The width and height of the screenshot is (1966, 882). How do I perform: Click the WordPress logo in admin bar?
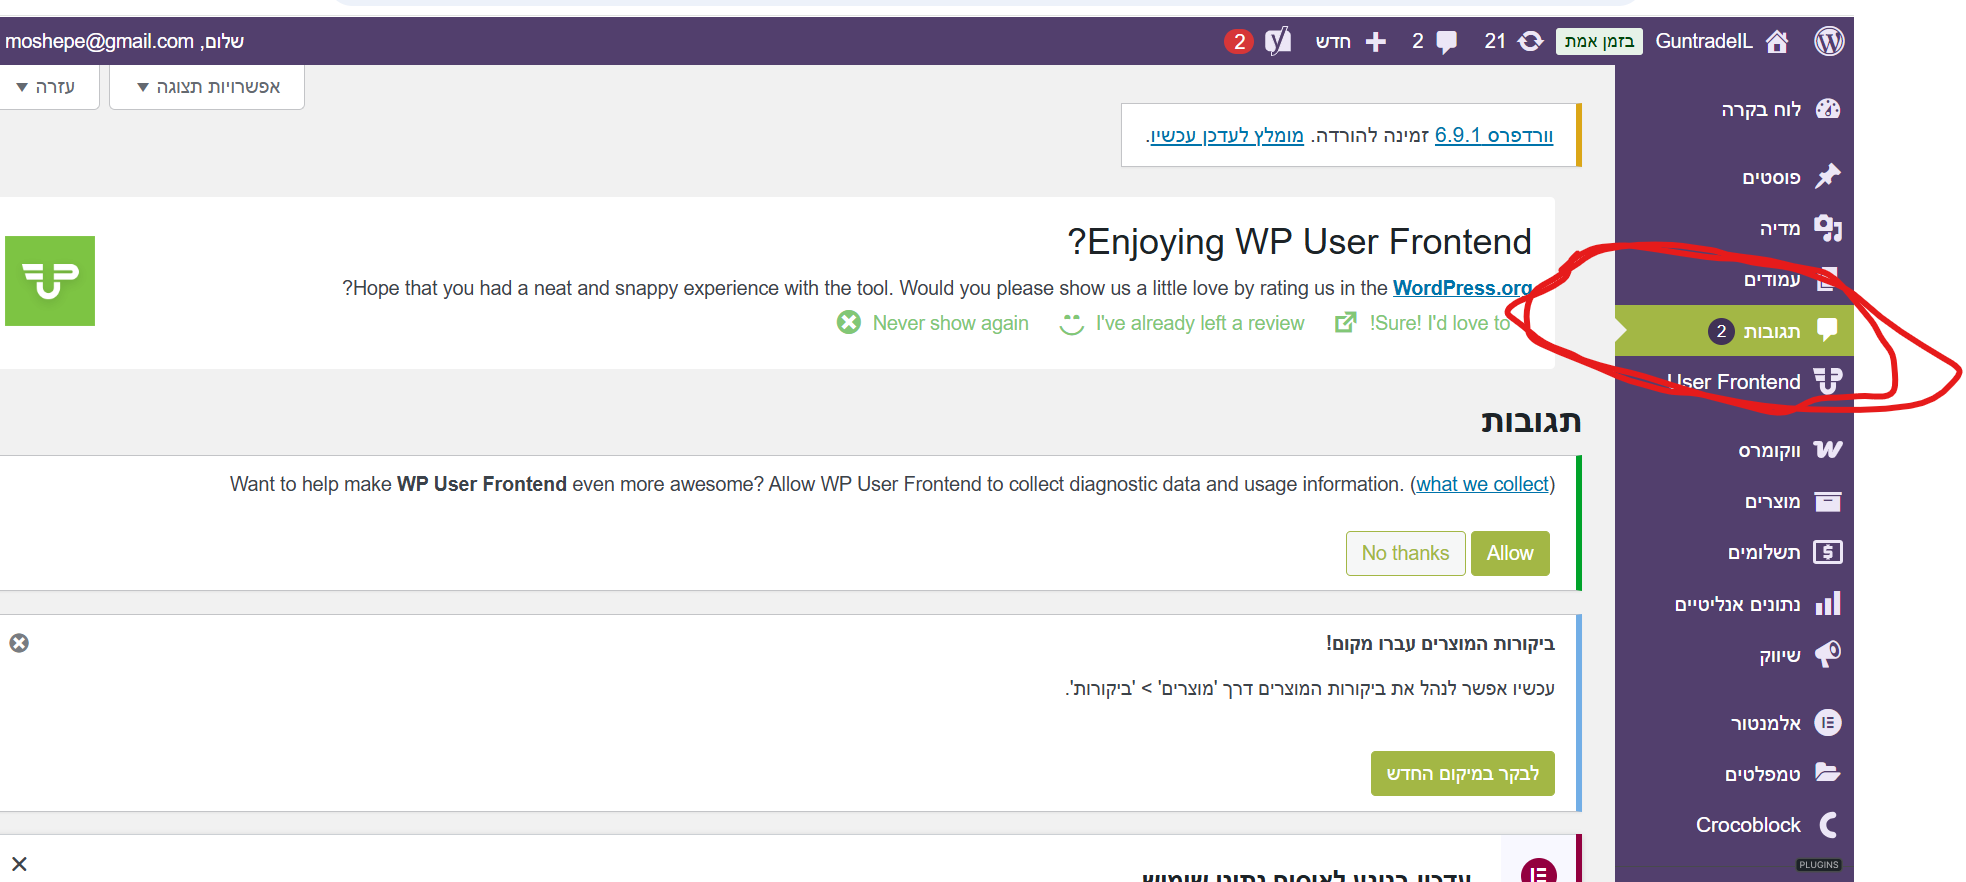pos(1829,41)
